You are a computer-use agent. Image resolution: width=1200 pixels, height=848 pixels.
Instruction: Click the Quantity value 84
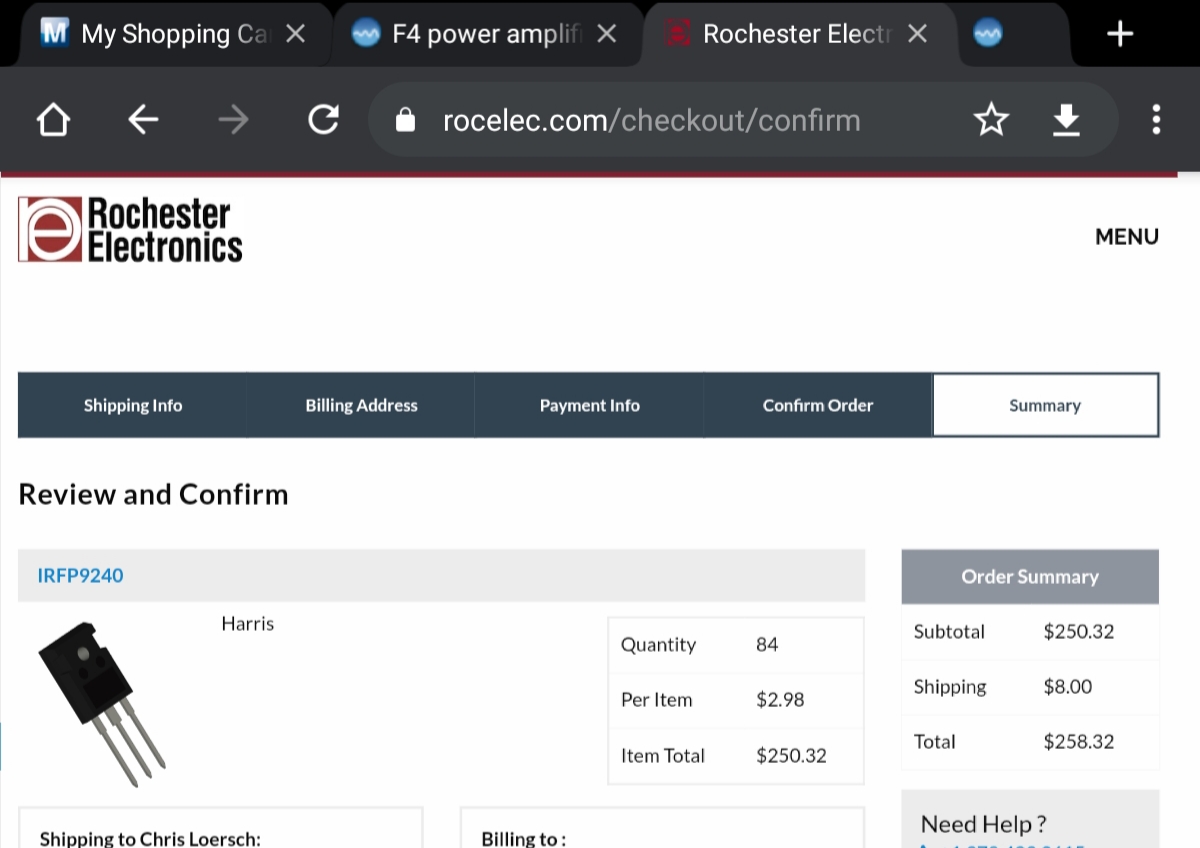click(767, 644)
